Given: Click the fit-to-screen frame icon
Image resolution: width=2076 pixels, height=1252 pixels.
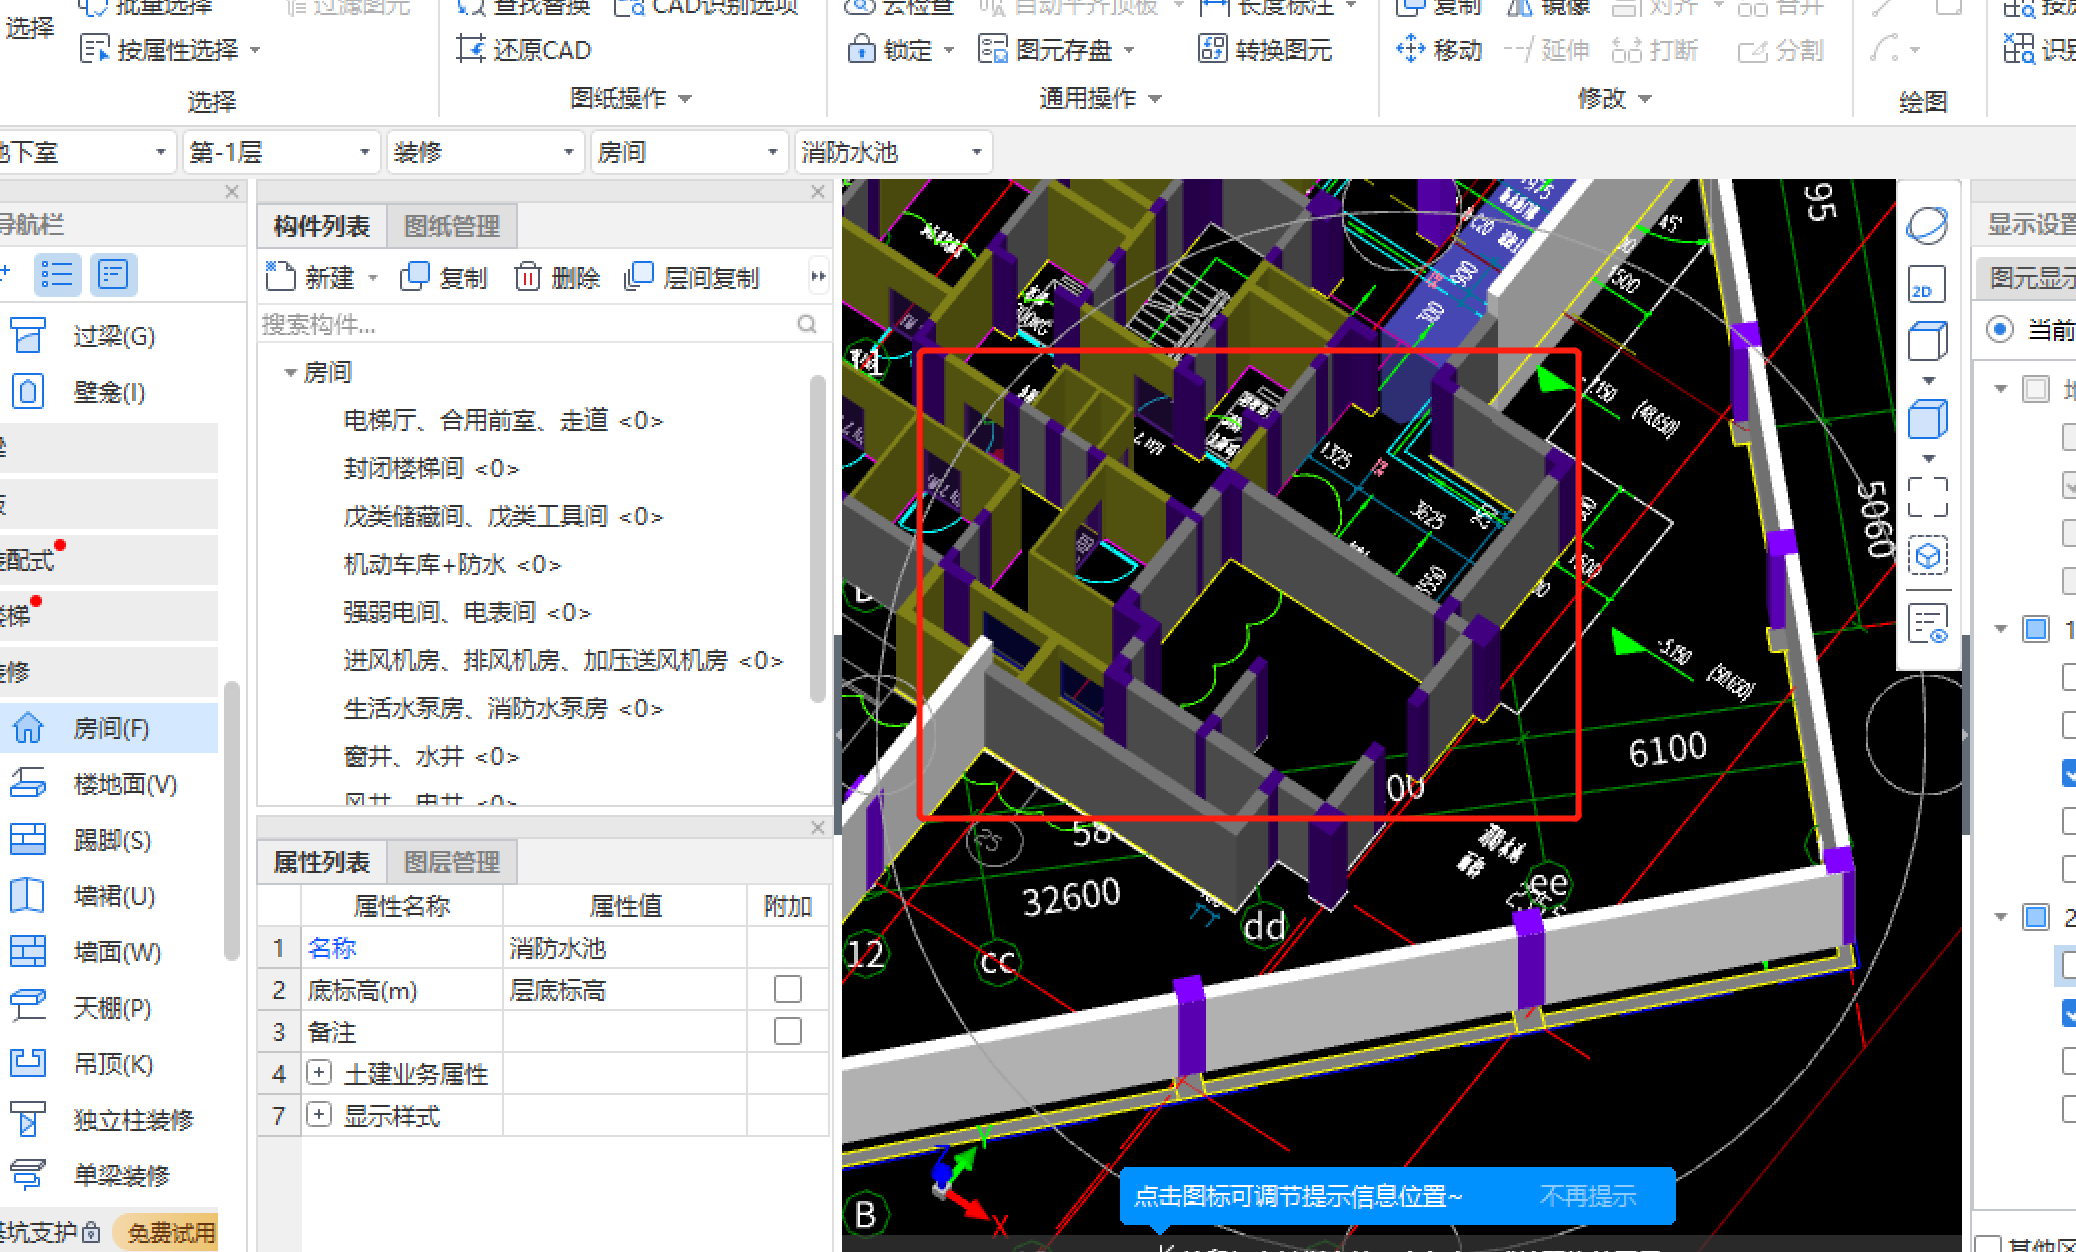Looking at the screenshot, I should point(1927,497).
